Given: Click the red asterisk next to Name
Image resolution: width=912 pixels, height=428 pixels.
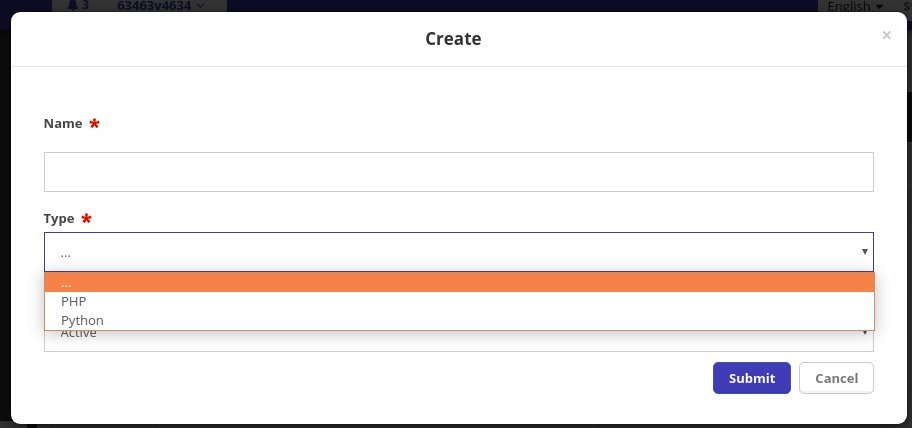Looking at the screenshot, I should (x=95, y=124).
